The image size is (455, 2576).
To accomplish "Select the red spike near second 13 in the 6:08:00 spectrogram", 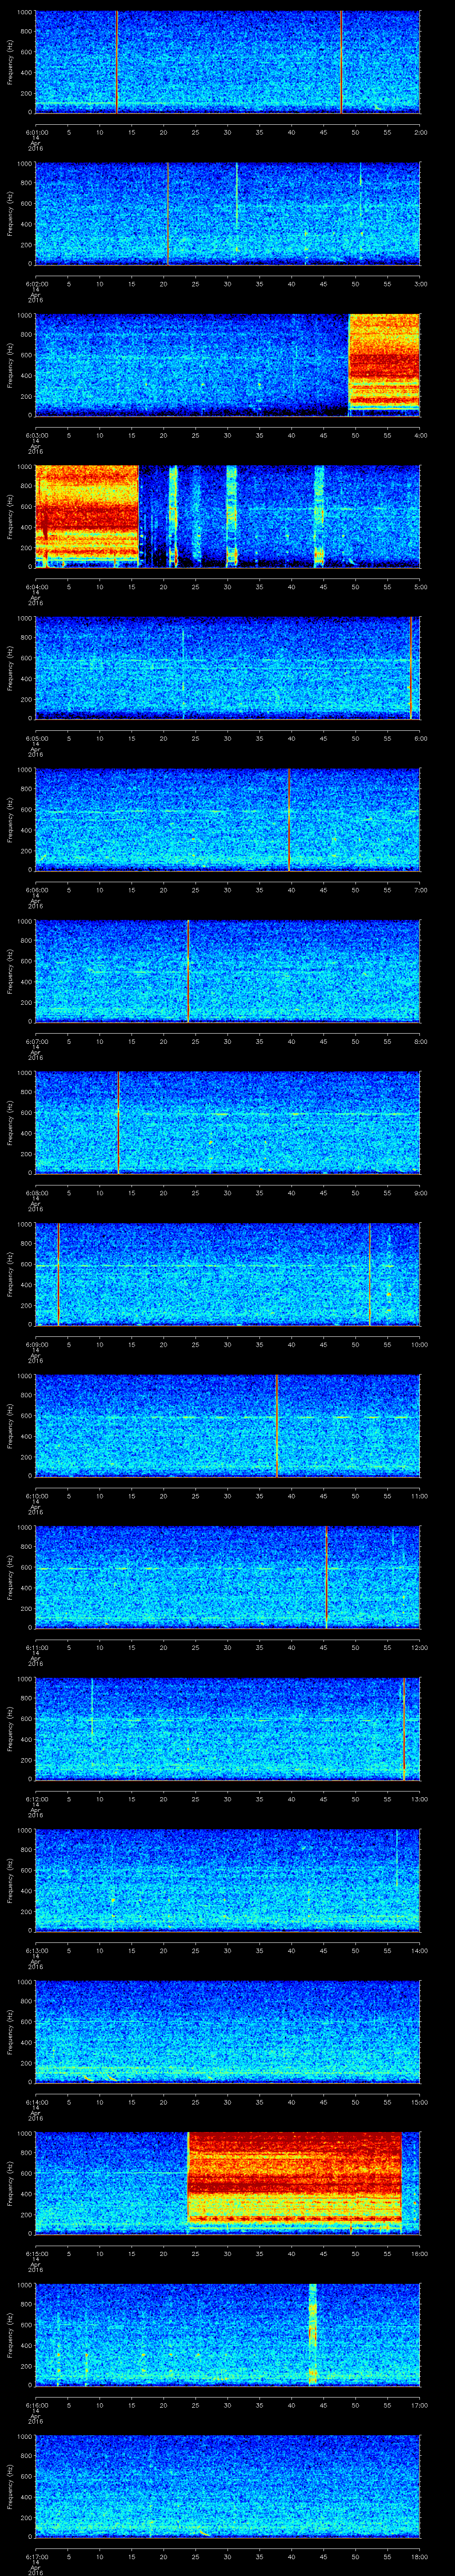I will [118, 1123].
